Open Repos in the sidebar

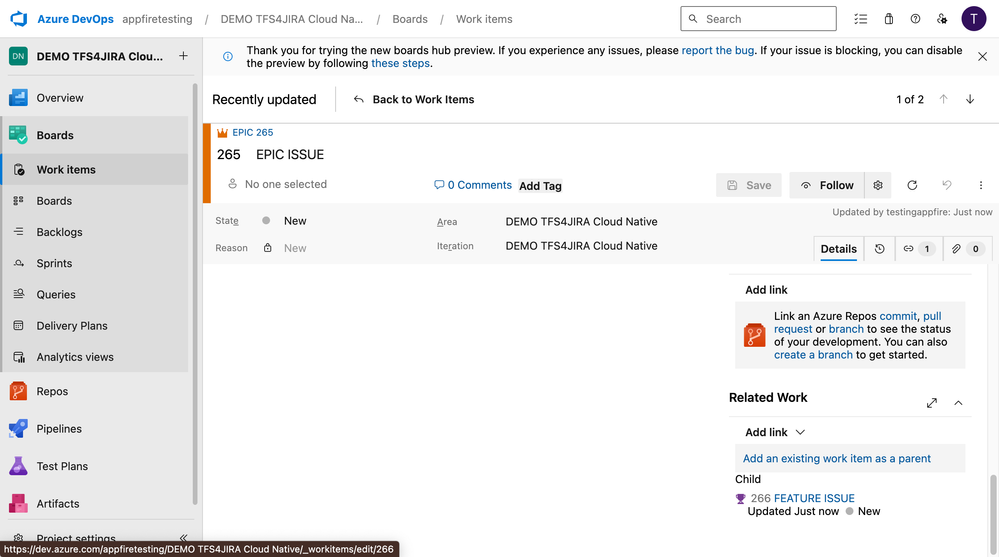[96, 391]
